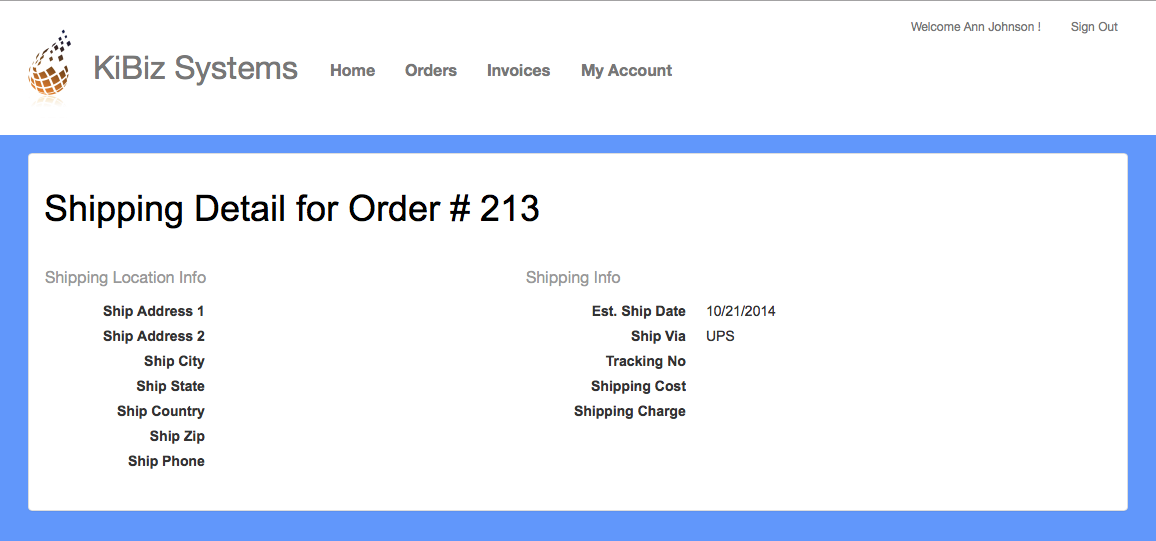
Task: Click Shipping Detail for Order # 213 heading
Action: coord(292,209)
